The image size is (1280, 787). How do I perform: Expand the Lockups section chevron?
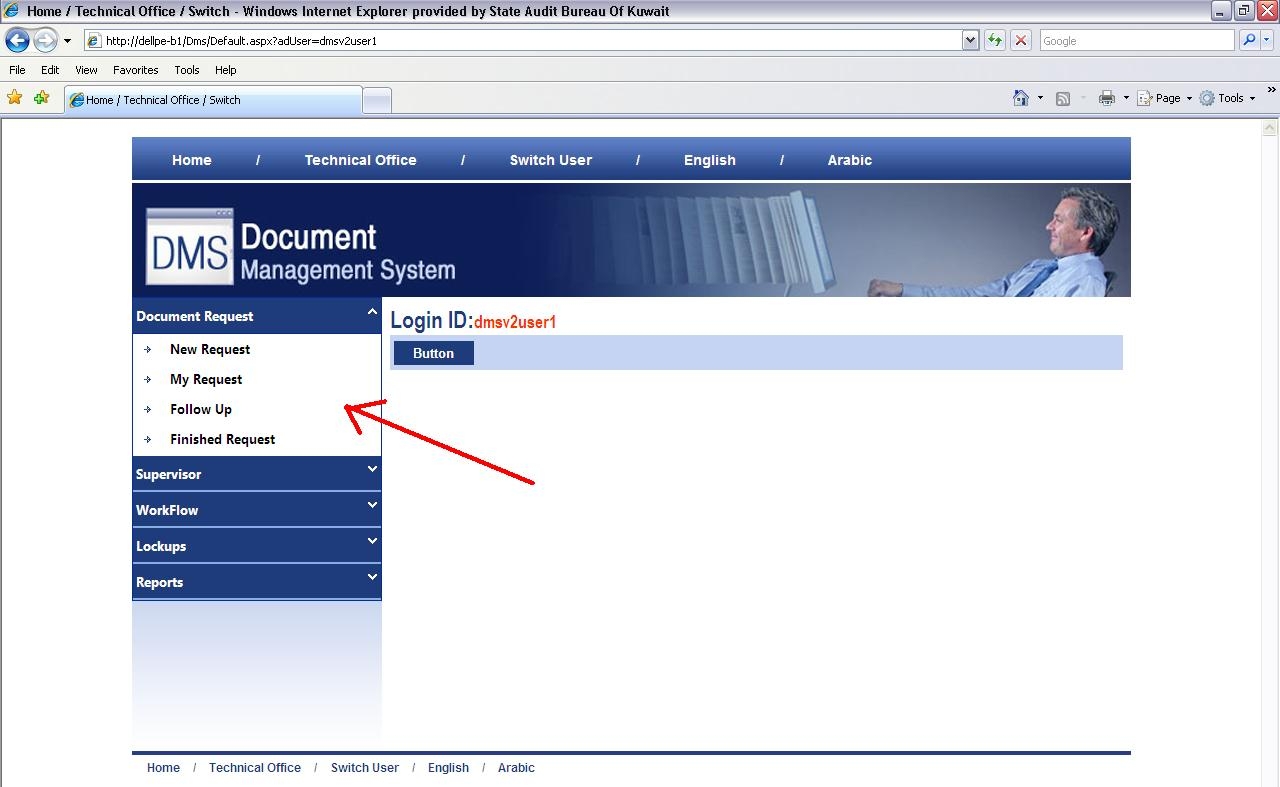tap(372, 541)
